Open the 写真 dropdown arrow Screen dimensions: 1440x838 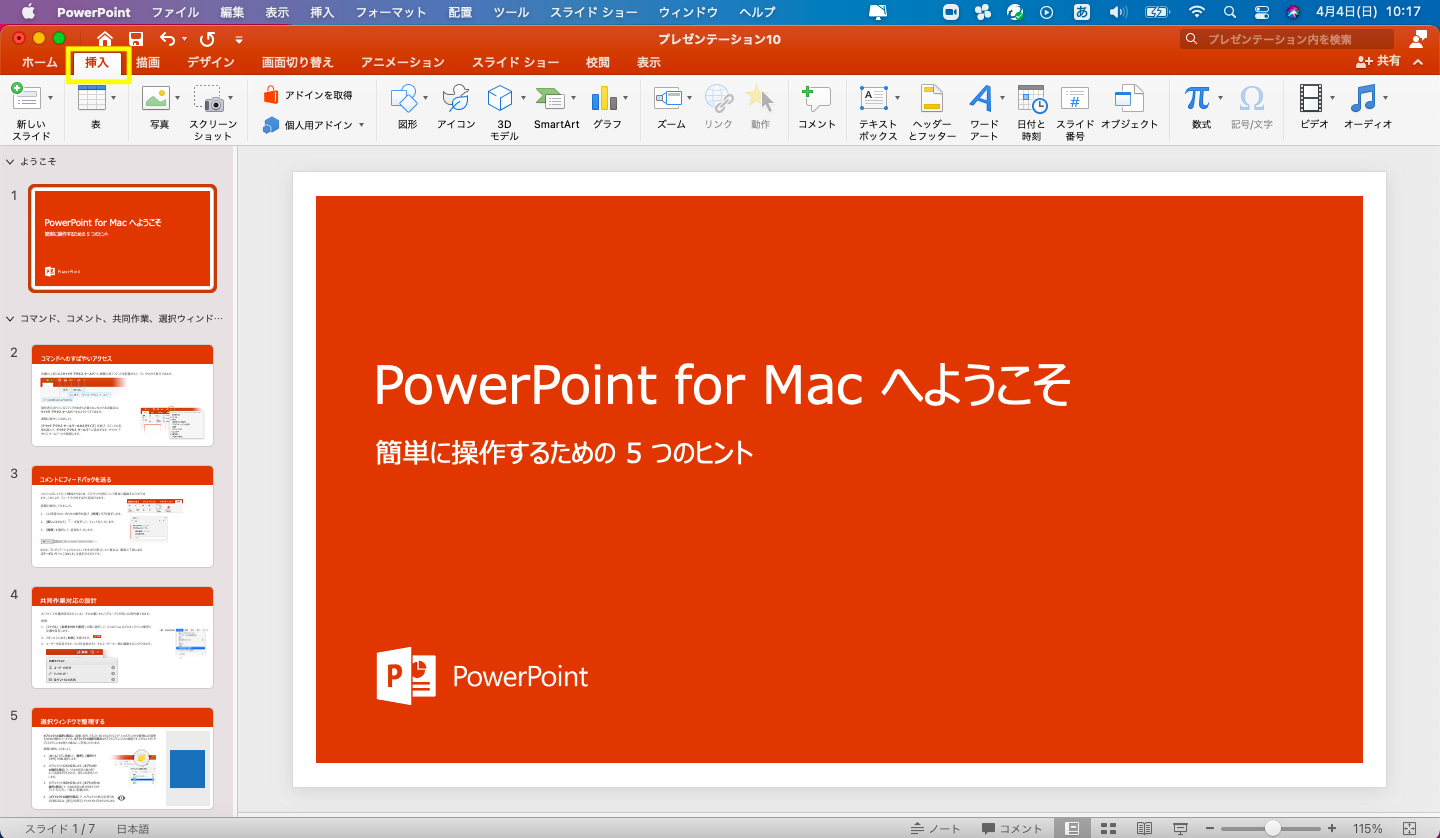[177, 98]
